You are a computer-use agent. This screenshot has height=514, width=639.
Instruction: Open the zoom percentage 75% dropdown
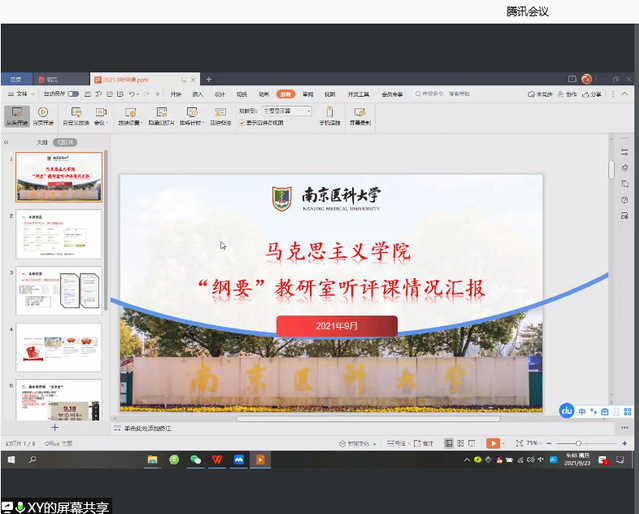coord(533,443)
